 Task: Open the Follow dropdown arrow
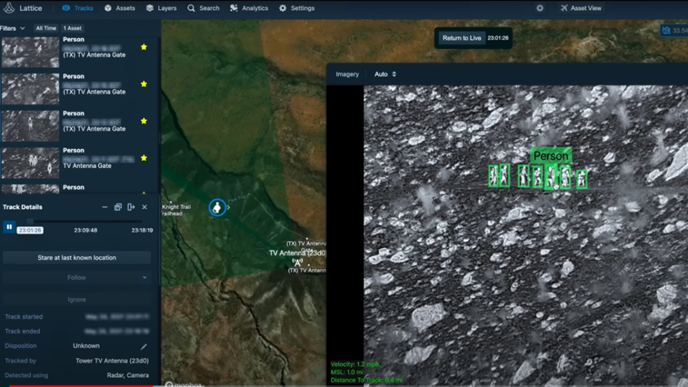tap(144, 277)
